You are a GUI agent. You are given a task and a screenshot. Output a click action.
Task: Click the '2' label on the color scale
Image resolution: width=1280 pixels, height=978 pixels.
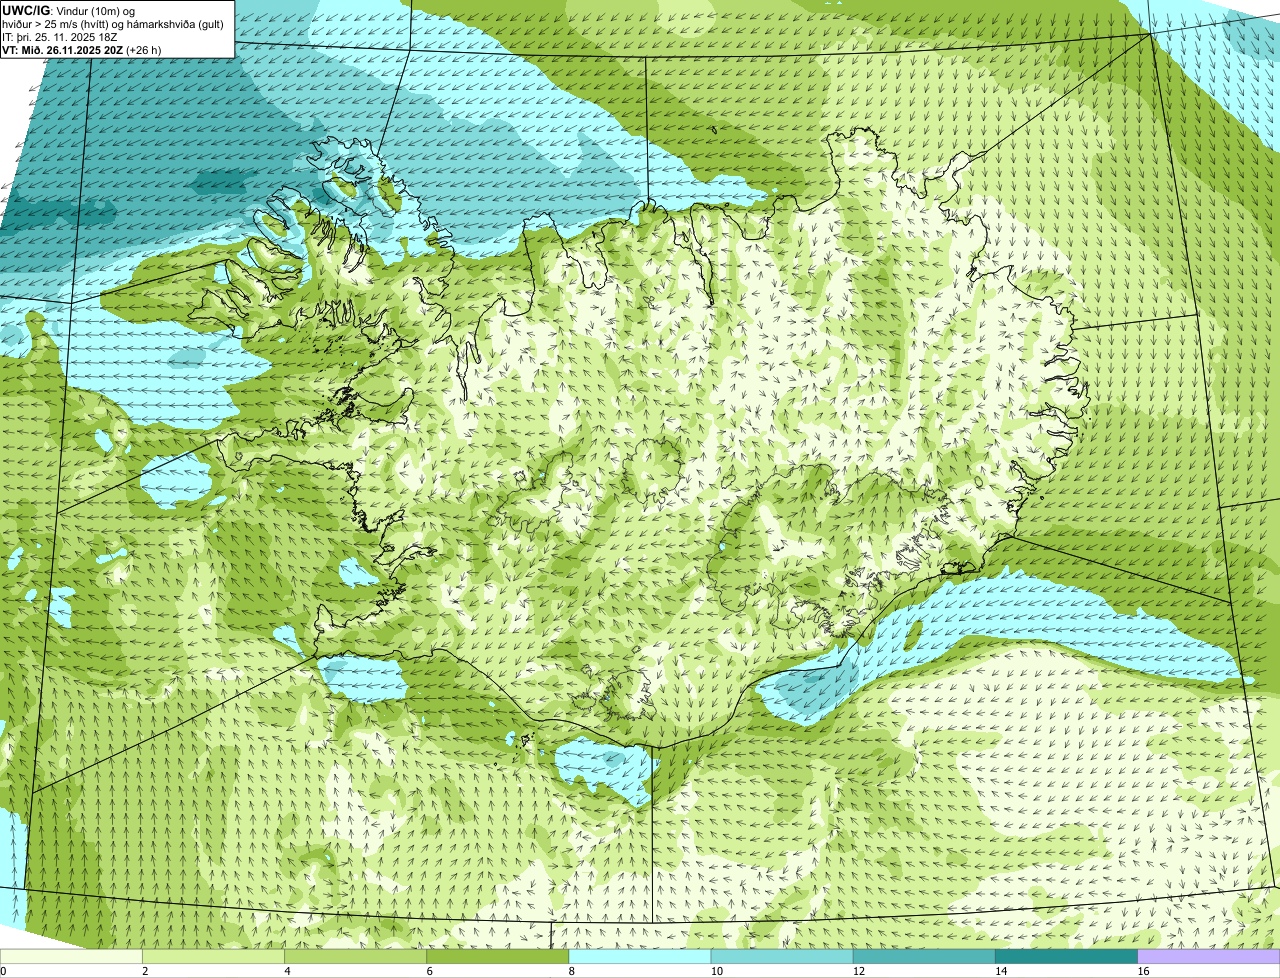coord(145,971)
